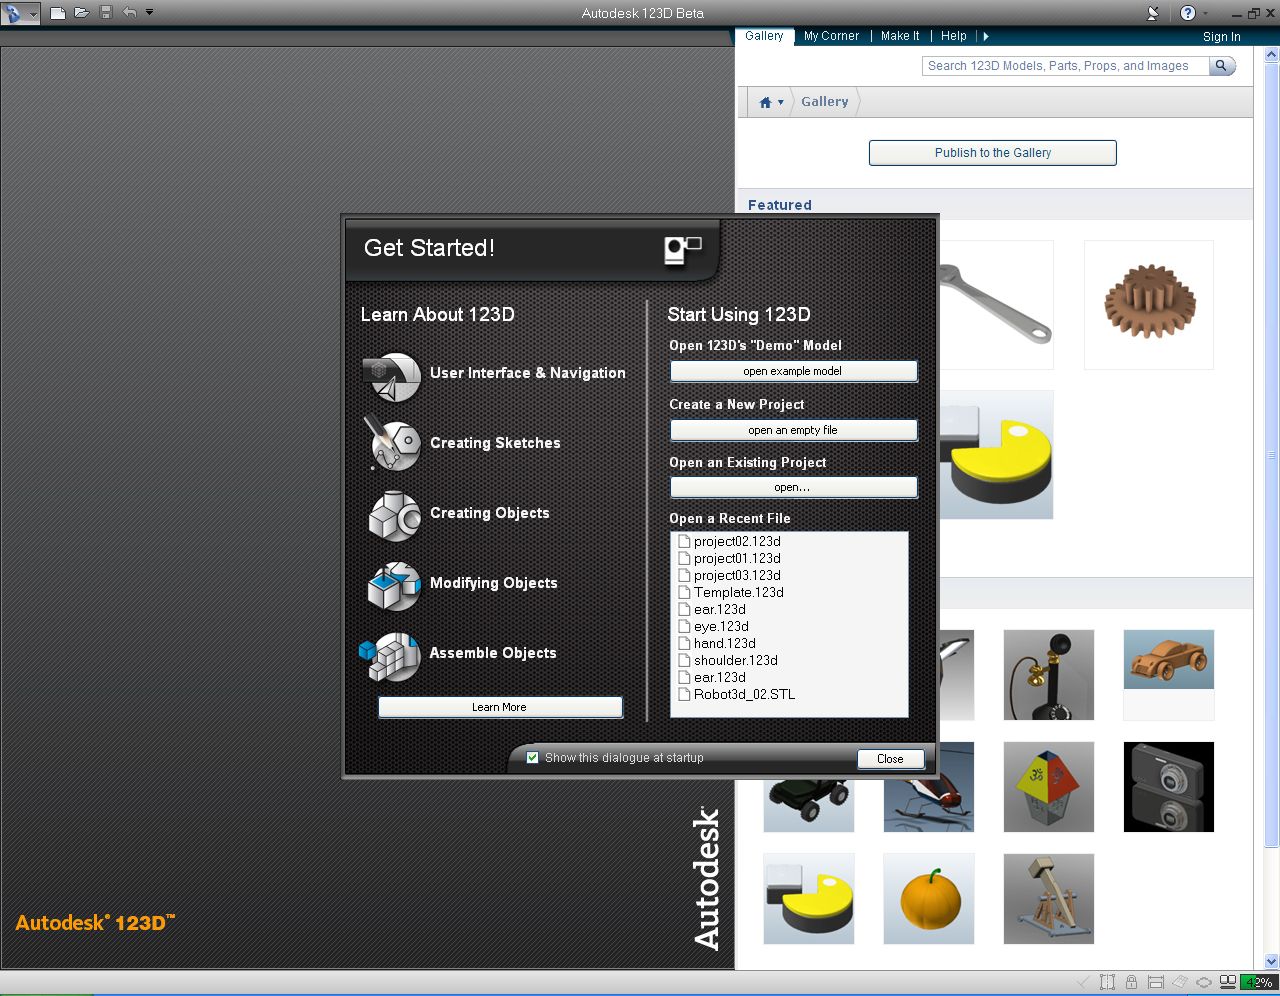
Task: Expand the home breadcrumb dropdown
Action: pos(780,101)
